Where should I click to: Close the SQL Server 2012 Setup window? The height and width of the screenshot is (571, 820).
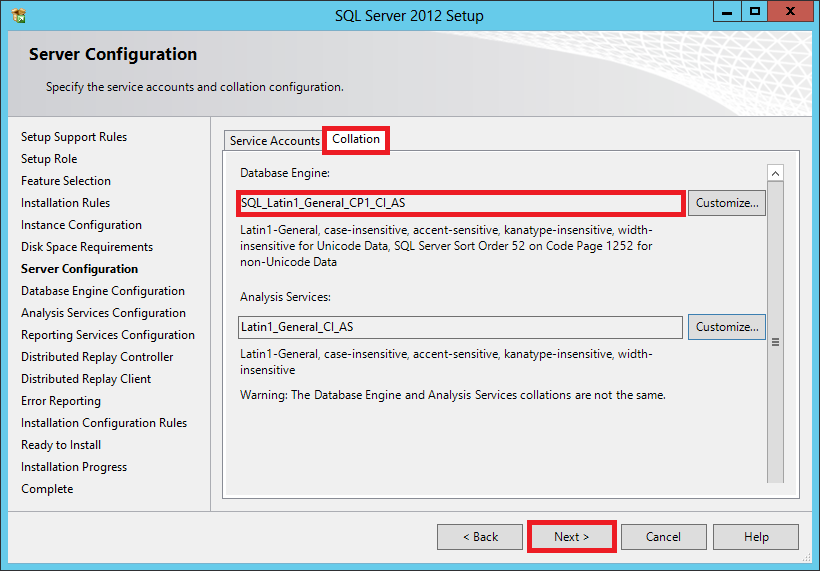791,12
